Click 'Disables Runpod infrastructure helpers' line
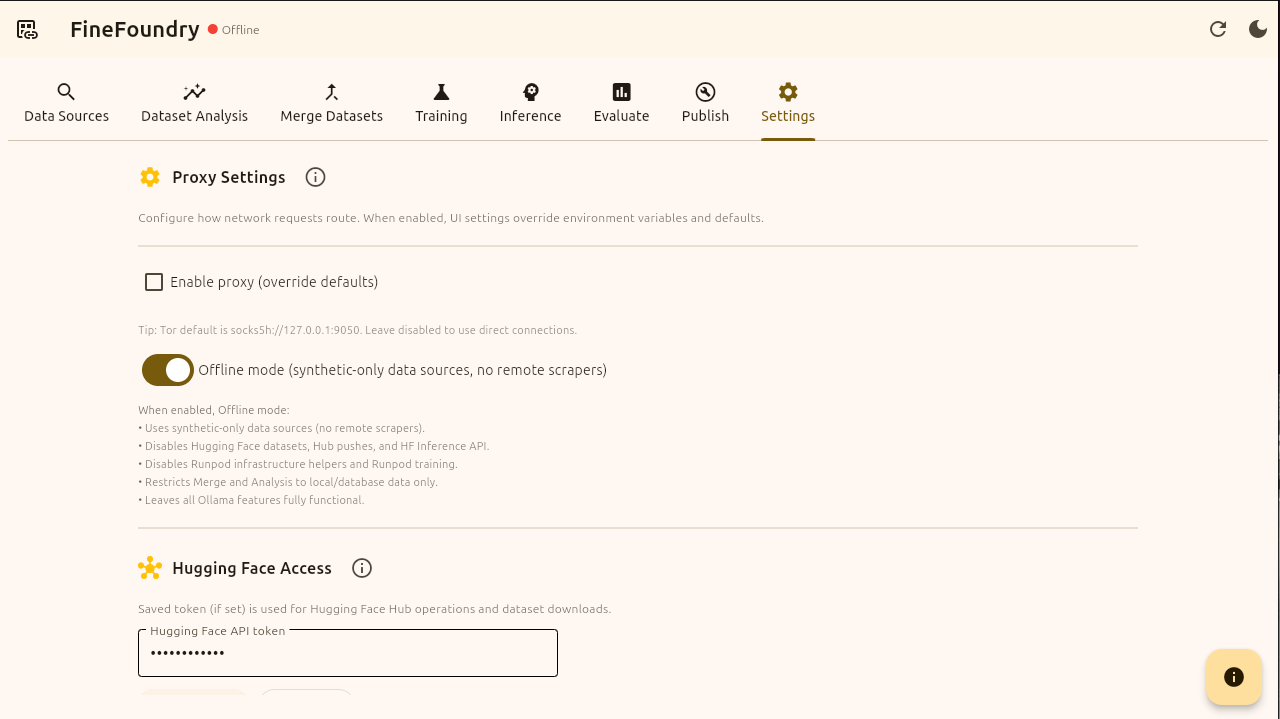Viewport: 1280px width, 719px height. tap(298, 464)
